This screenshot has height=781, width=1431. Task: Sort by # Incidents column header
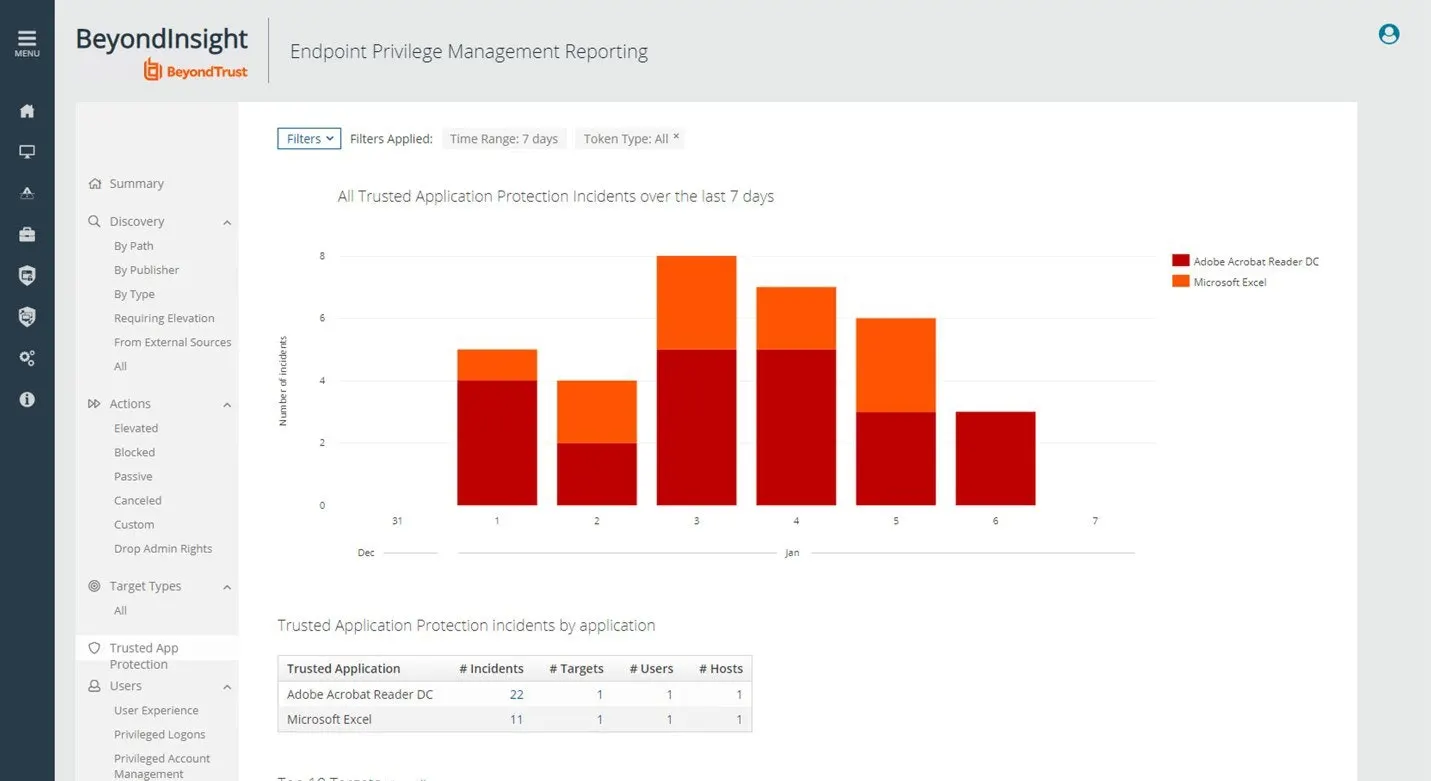pyautogui.click(x=491, y=669)
